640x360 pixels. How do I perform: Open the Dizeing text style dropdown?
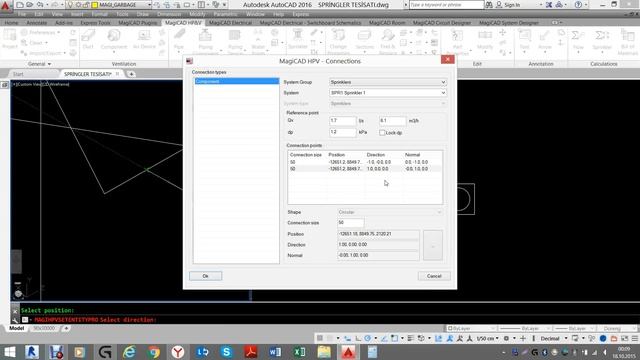point(619,329)
